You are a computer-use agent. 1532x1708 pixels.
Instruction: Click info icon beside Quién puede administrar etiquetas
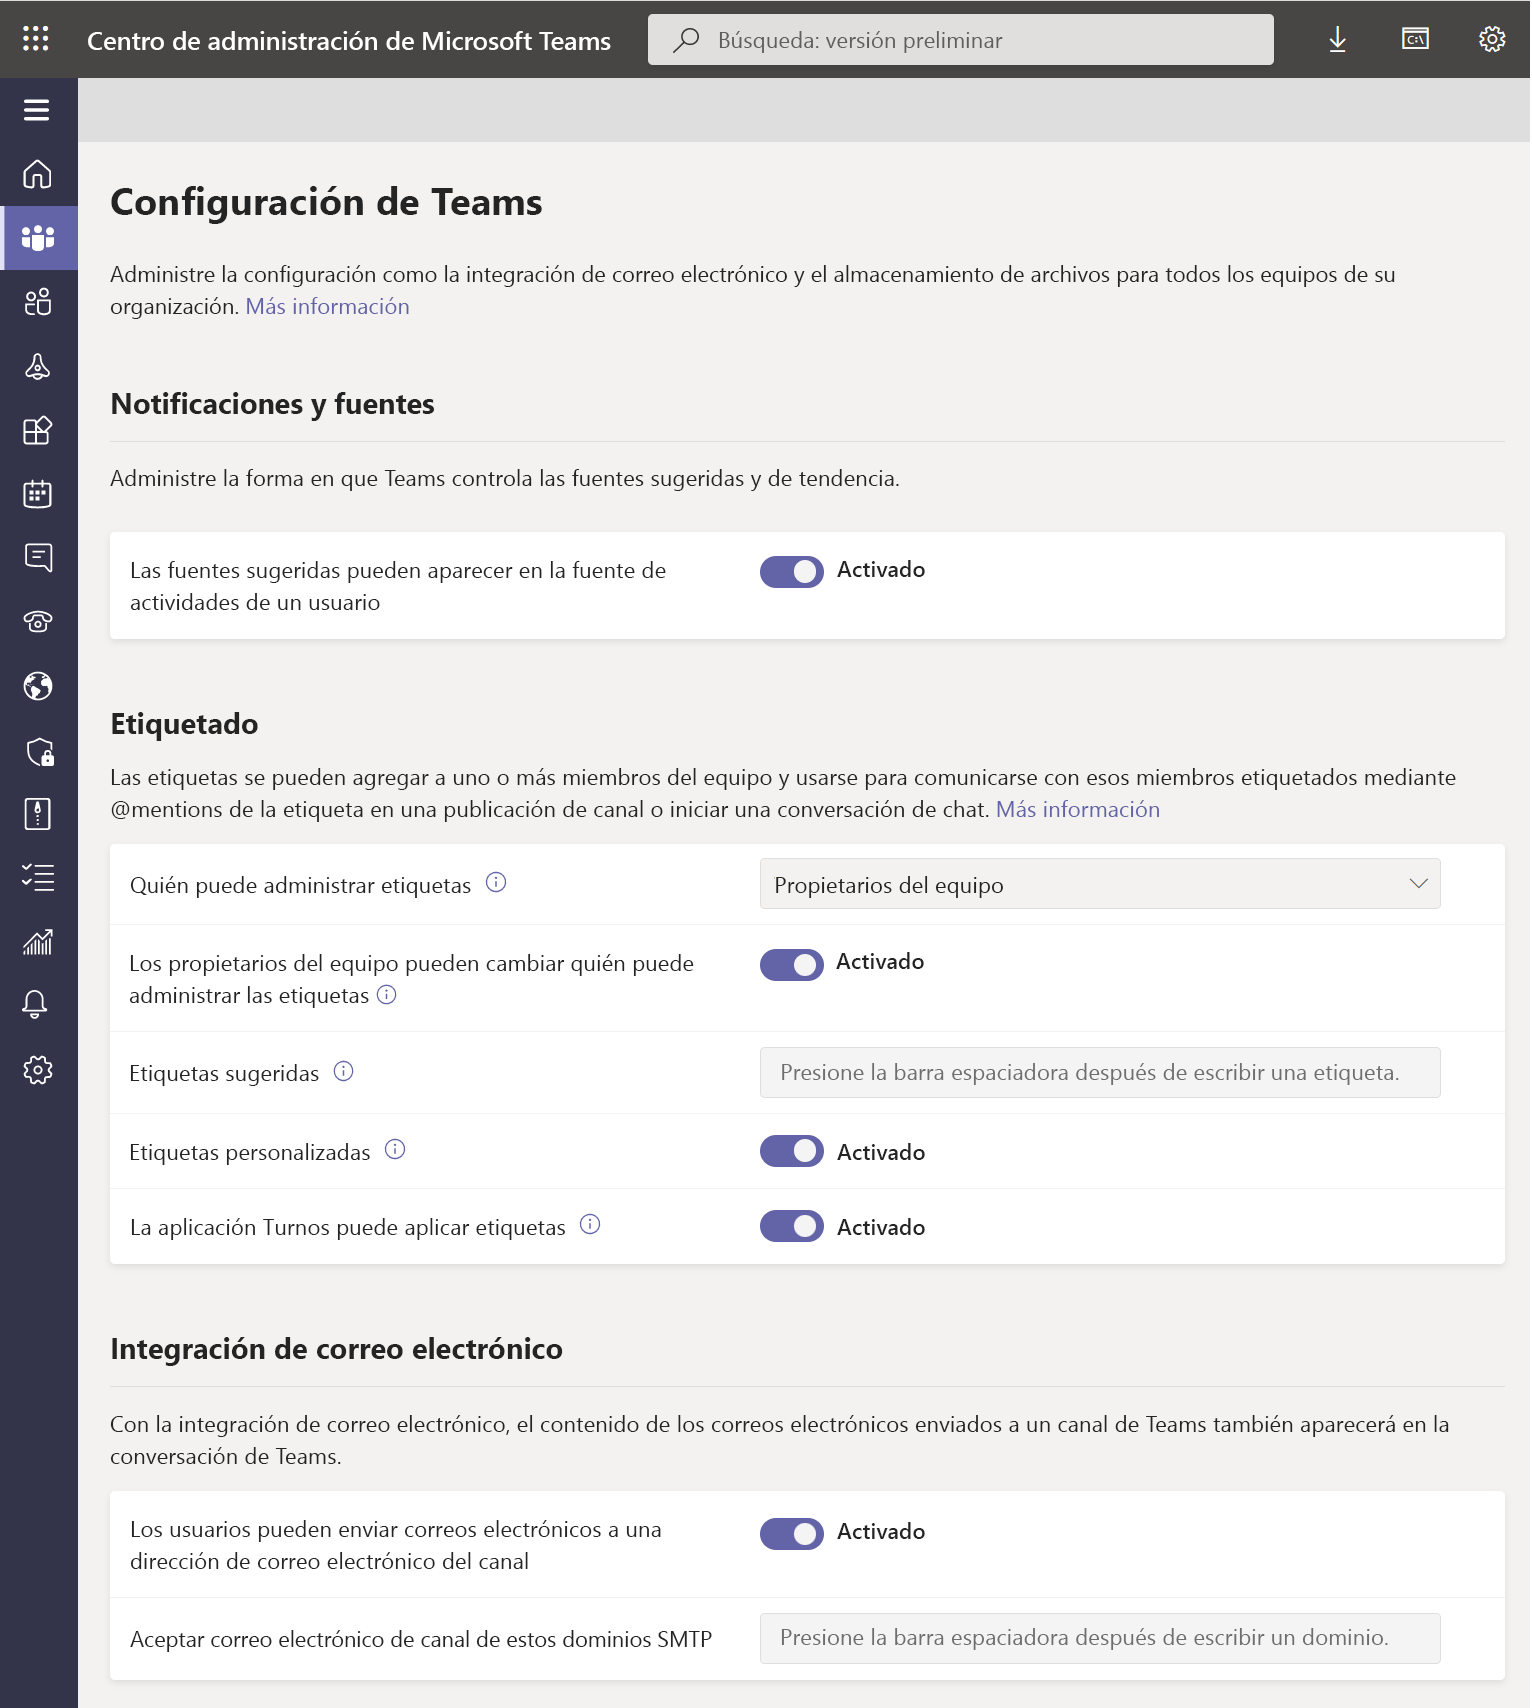(496, 882)
